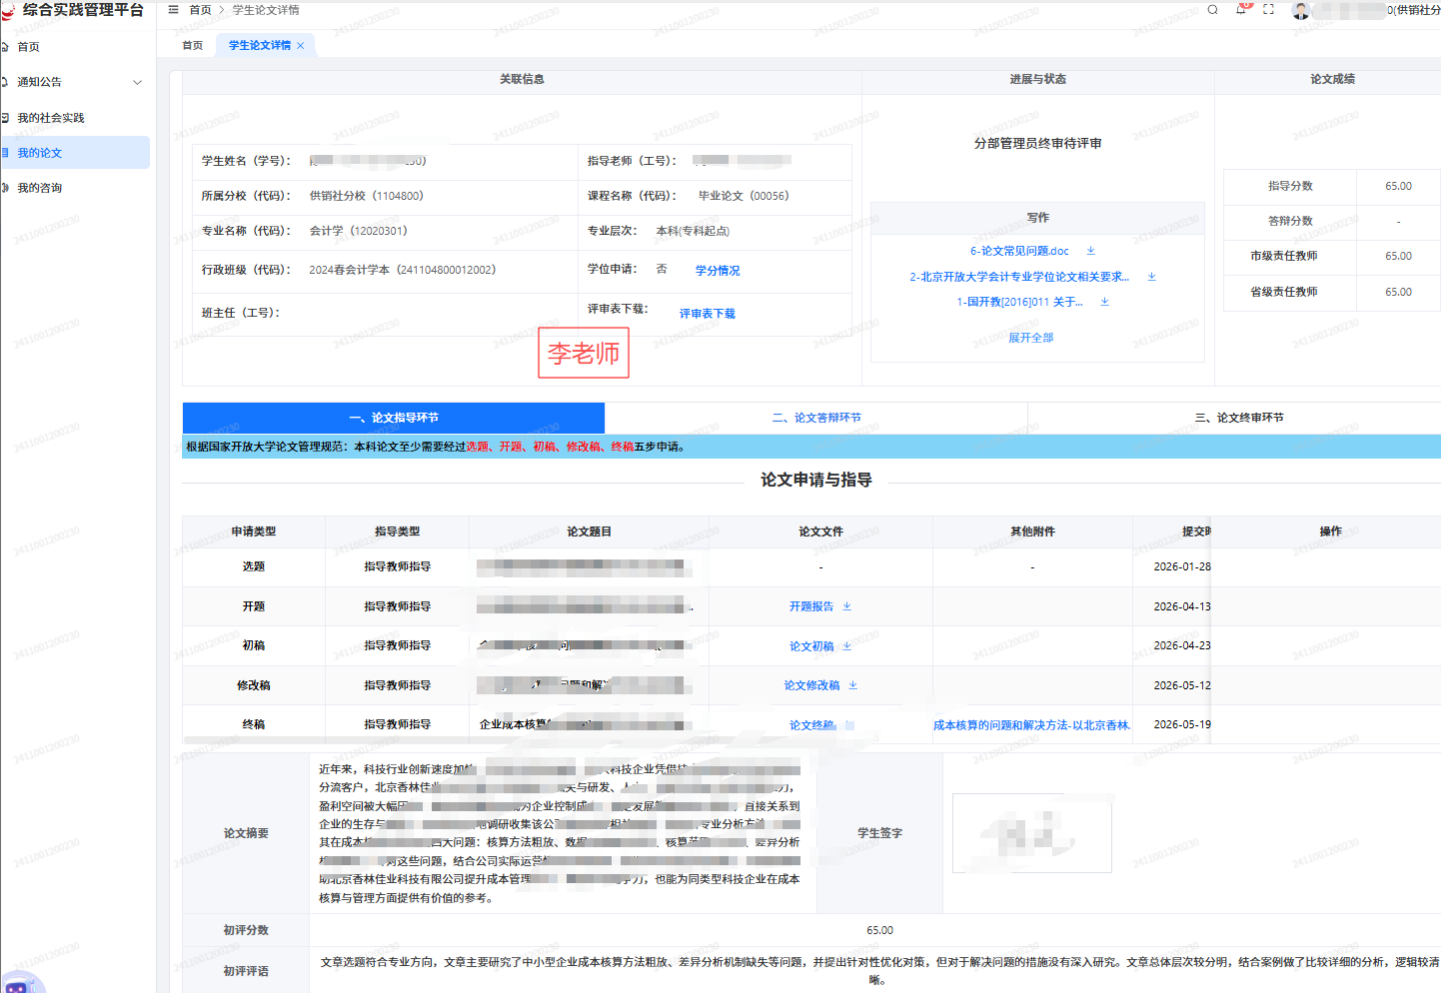The height and width of the screenshot is (993, 1441).
Task: Open the 1-国开教[2016]011 关于 file link
Action: coord(1019,302)
